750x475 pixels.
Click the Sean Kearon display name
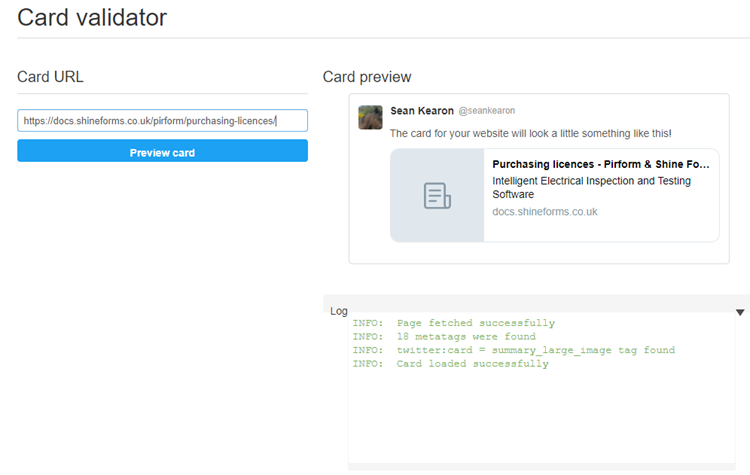point(421,111)
